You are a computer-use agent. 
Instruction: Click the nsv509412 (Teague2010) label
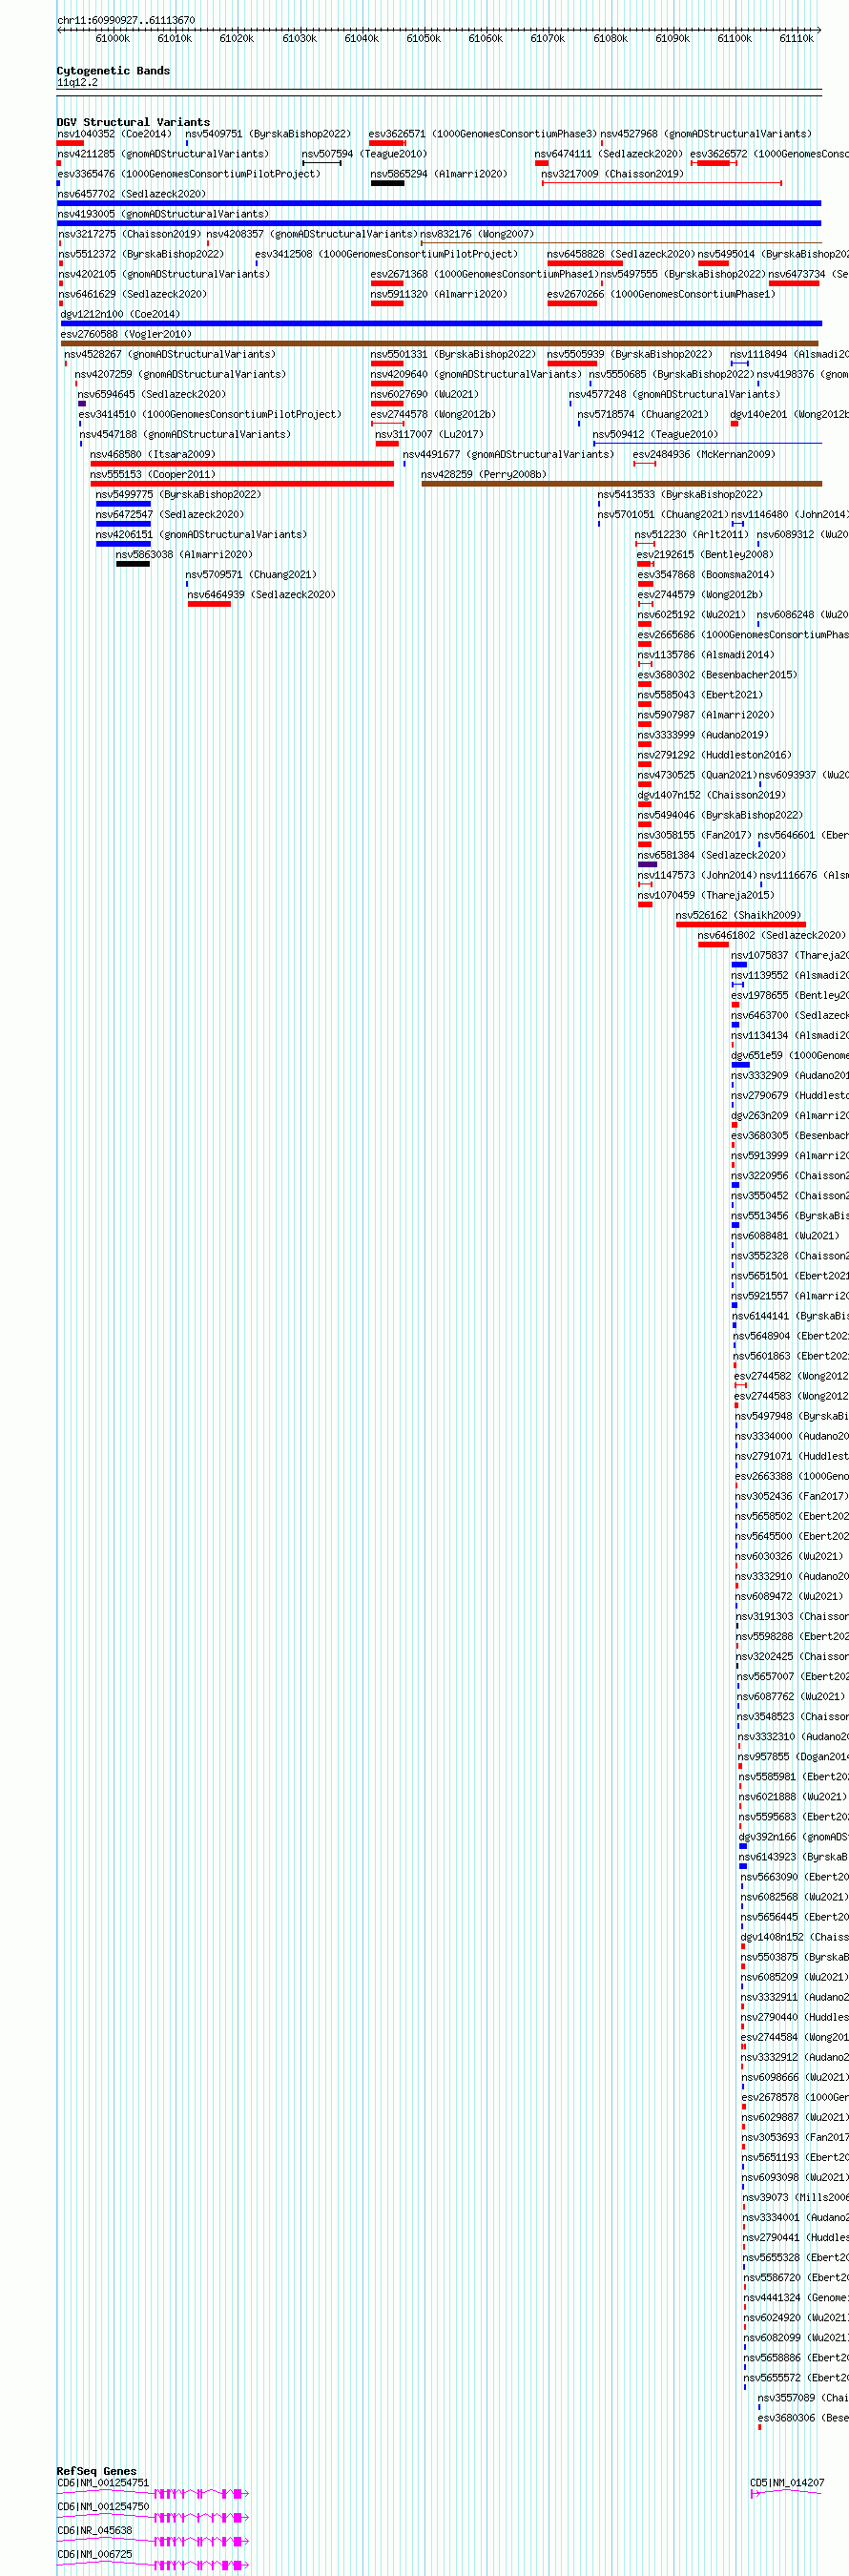coord(655,434)
